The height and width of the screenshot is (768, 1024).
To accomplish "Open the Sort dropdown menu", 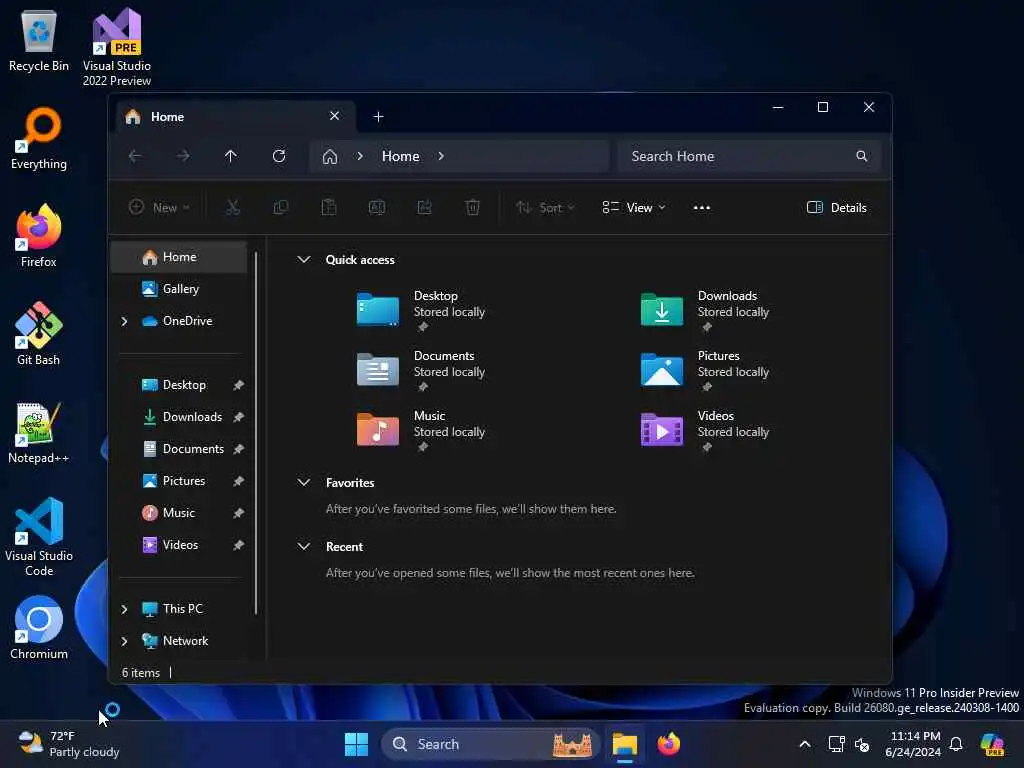I will (x=545, y=208).
